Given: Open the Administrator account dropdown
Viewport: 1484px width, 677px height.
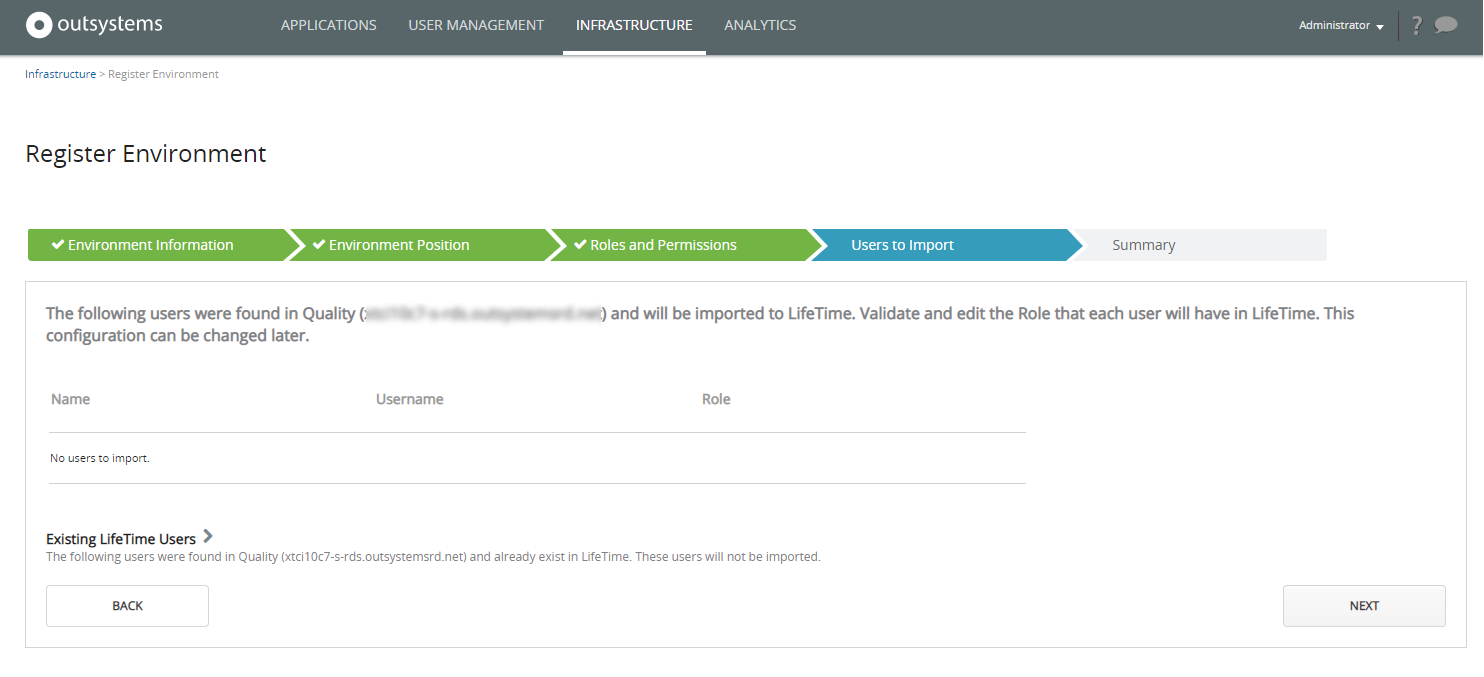Looking at the screenshot, I should point(1340,25).
